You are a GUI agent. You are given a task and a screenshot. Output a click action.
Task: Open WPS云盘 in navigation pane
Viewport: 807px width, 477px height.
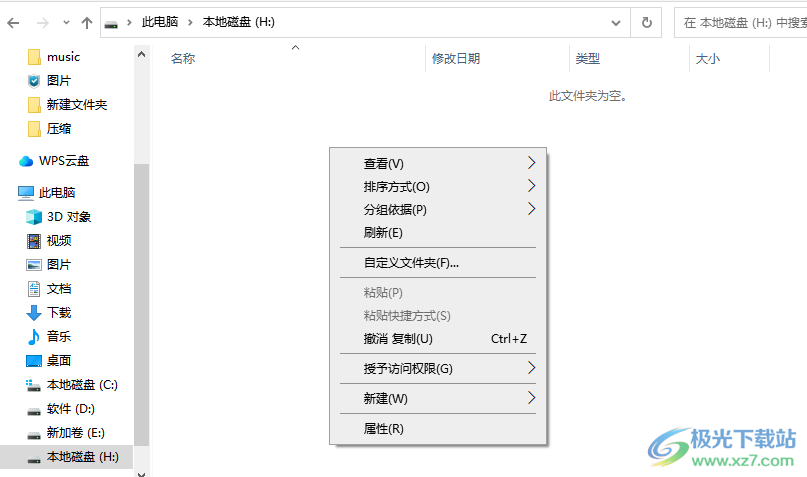coord(64,161)
